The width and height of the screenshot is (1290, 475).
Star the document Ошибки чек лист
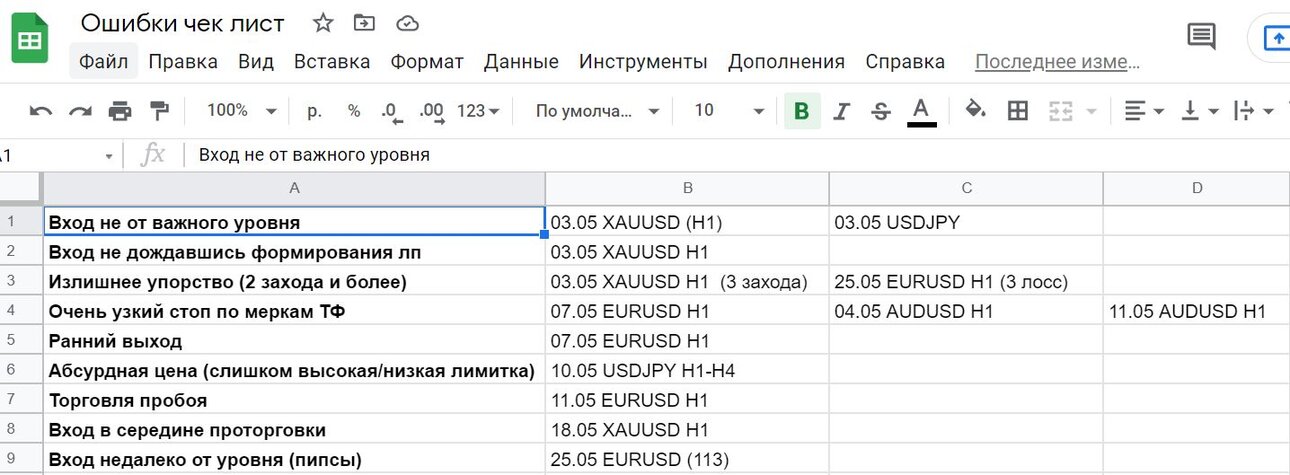[323, 22]
